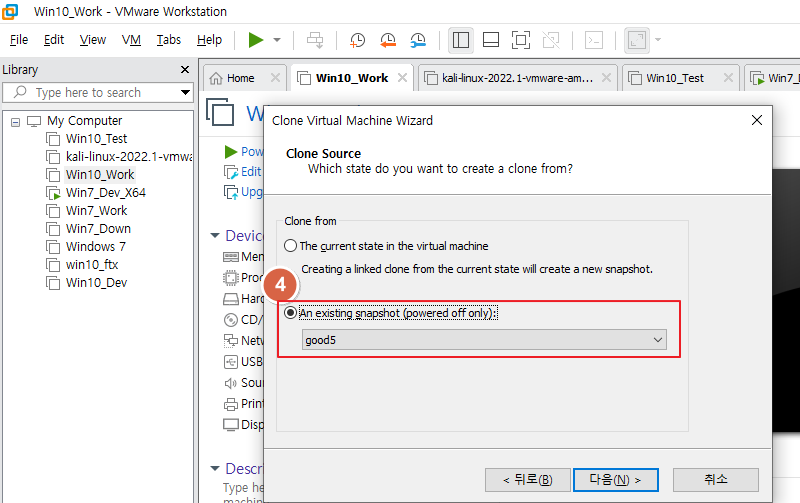Screen dimensions: 800x503
Task: Close the kali-linux-2022.1 tab
Action: click(606, 78)
